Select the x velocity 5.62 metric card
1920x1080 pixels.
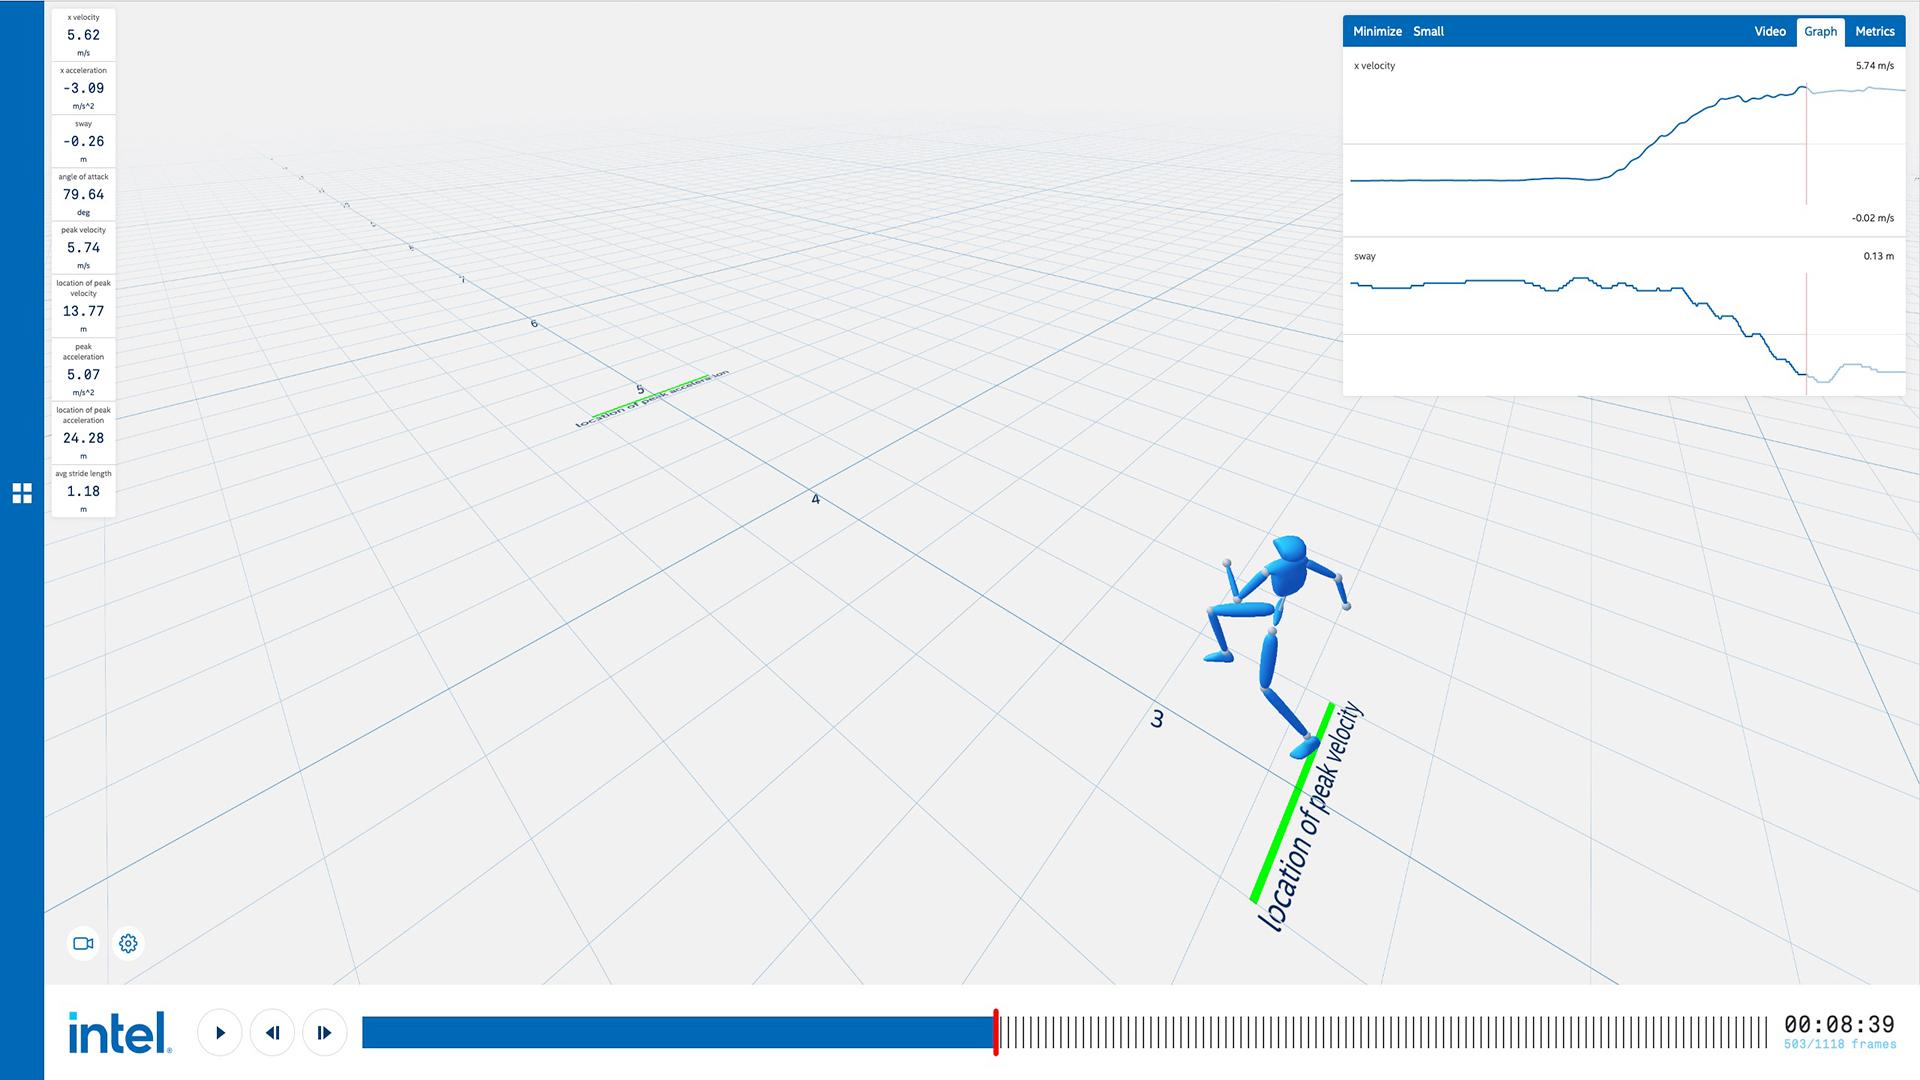(83, 35)
